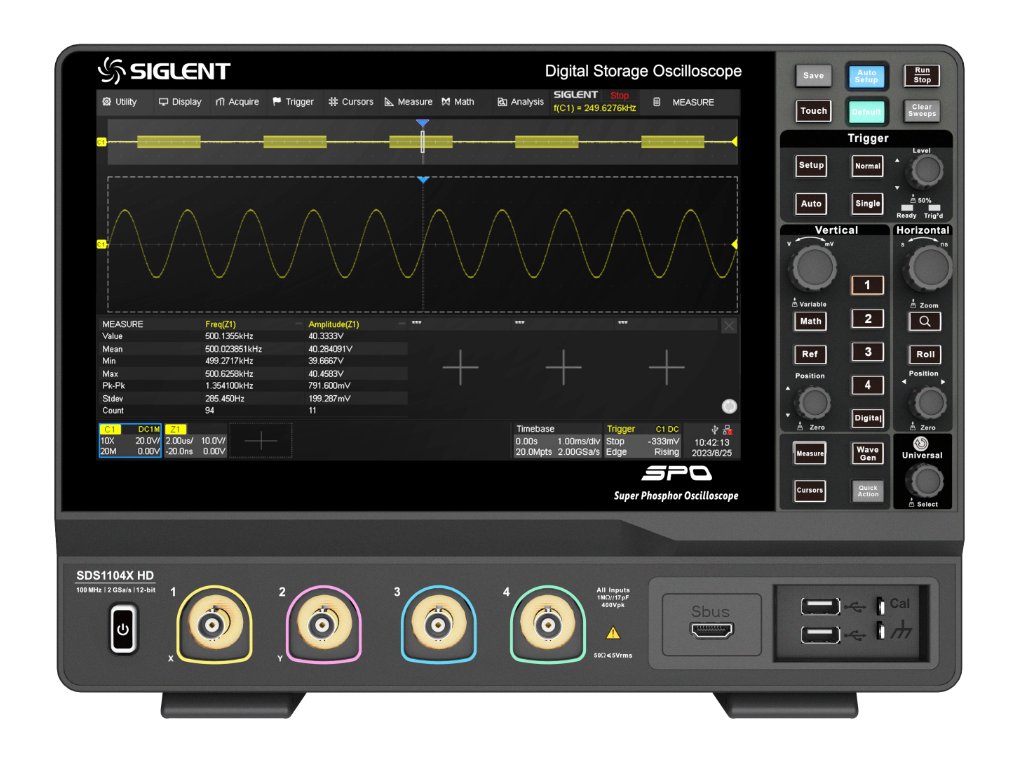Click the trigger Level knob
The image size is (1024, 768).
(924, 170)
